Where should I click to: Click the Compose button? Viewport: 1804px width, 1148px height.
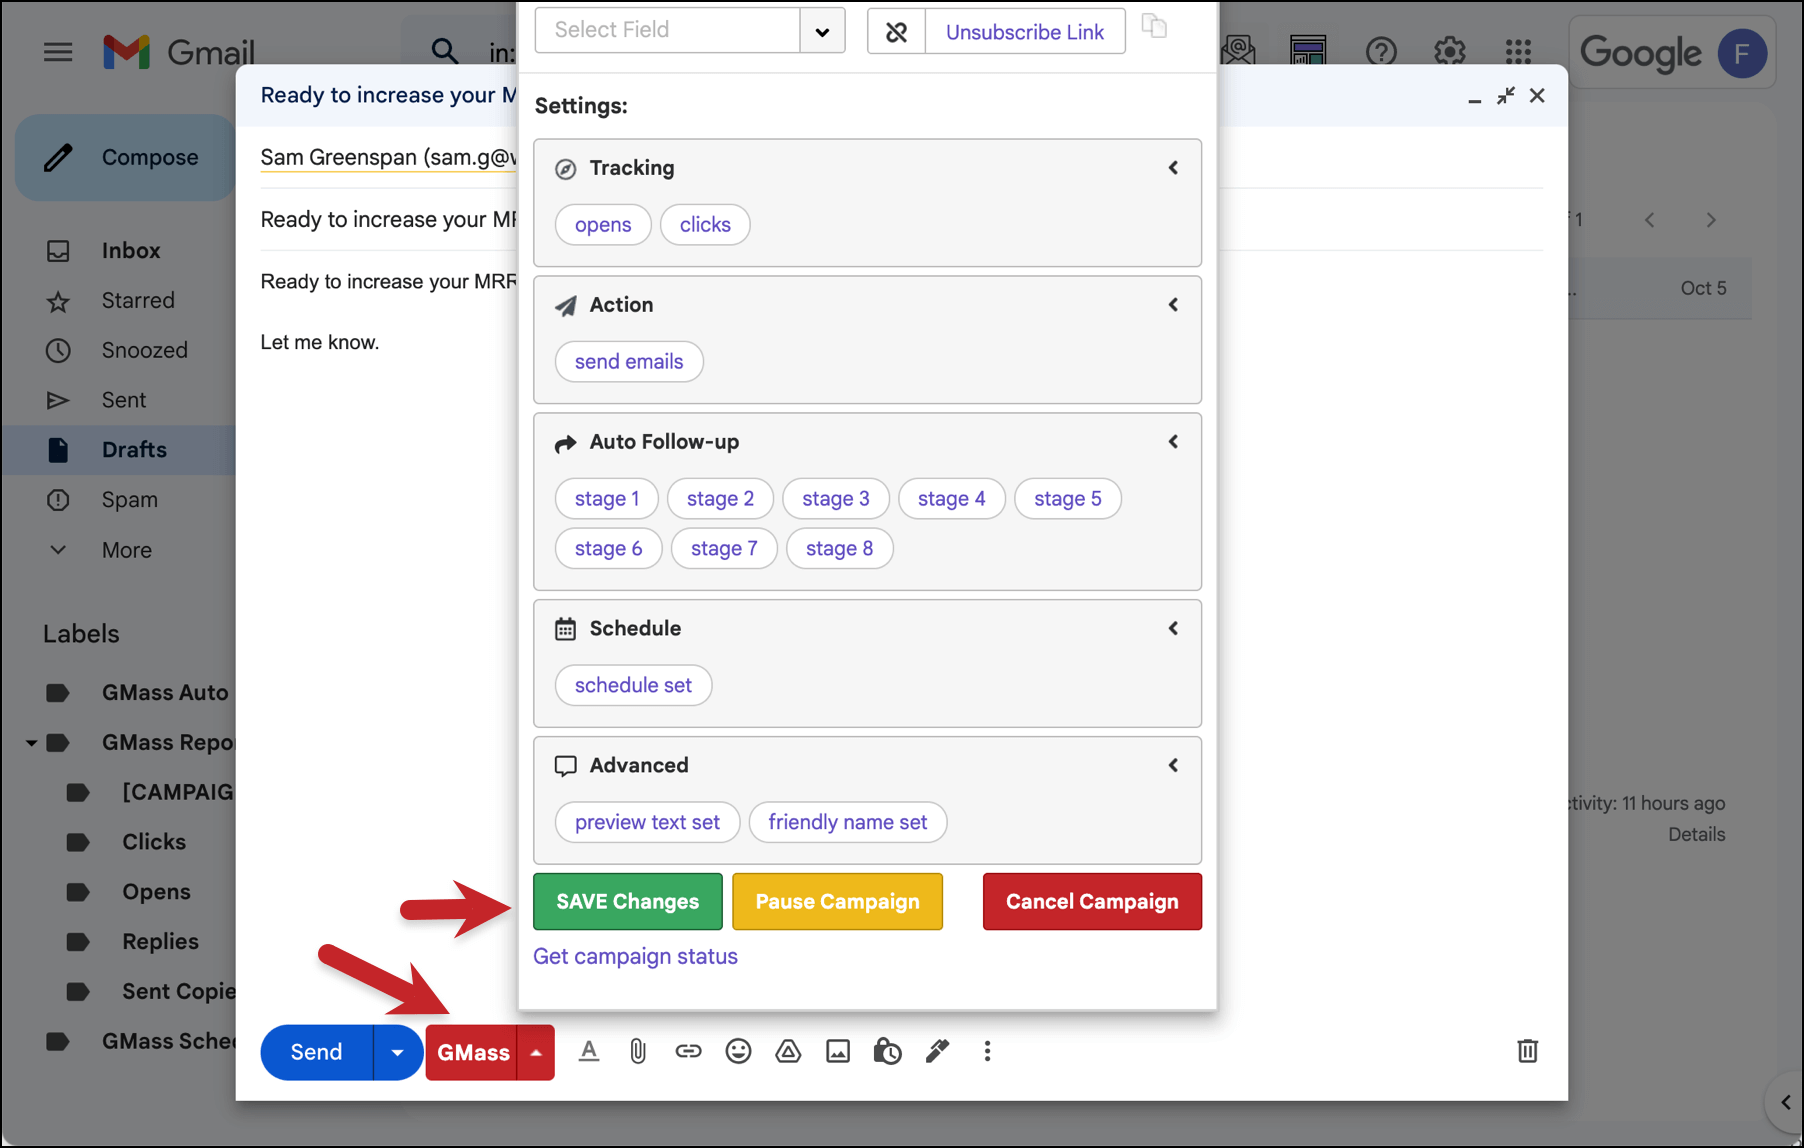[126, 158]
